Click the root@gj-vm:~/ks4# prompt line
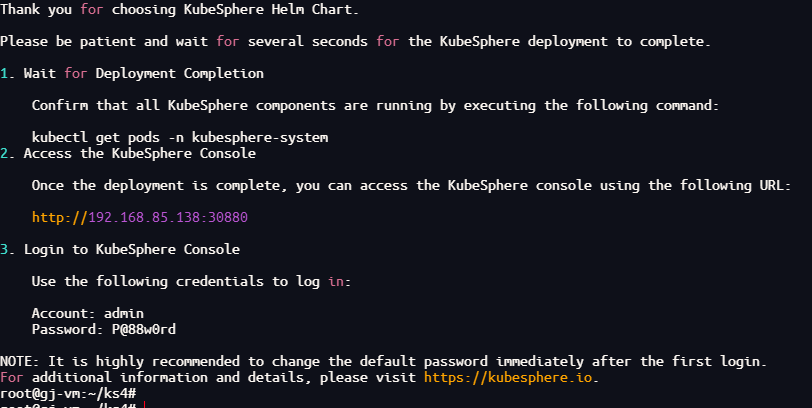Image resolution: width=812 pixels, height=408 pixels. 68,393
